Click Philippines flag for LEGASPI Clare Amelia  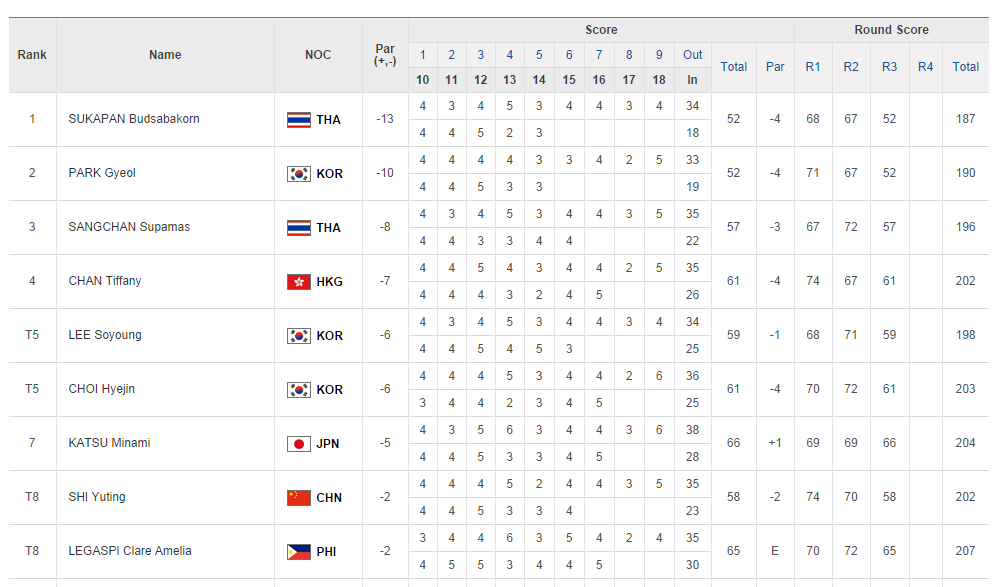(299, 552)
